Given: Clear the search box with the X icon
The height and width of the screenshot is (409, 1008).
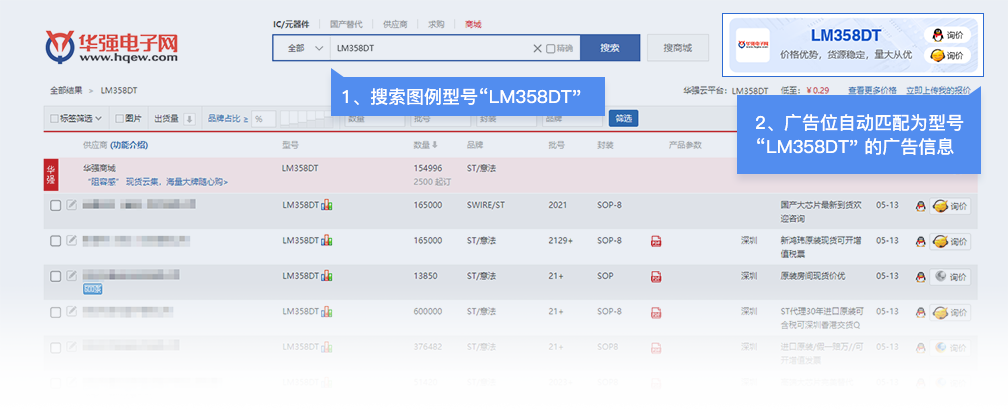Looking at the screenshot, I should click(x=537, y=48).
